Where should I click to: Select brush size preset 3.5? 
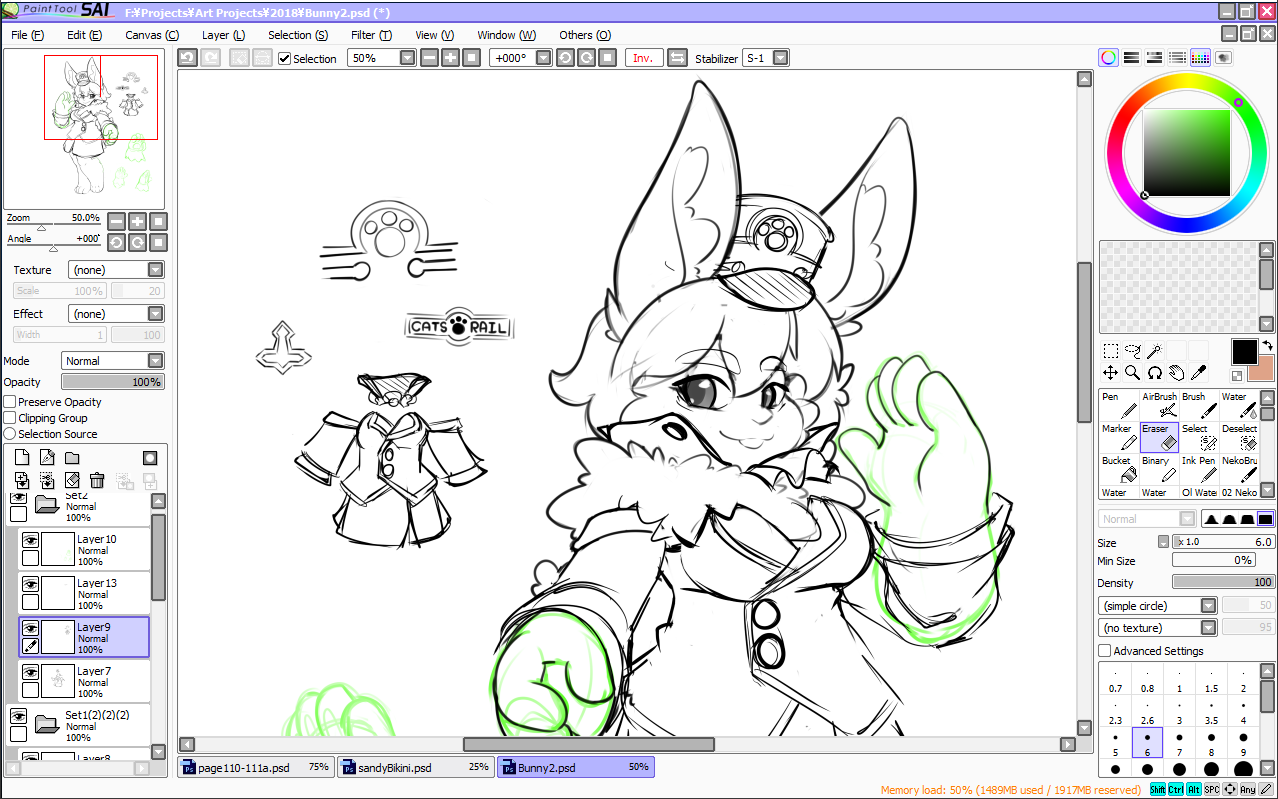1211,711
